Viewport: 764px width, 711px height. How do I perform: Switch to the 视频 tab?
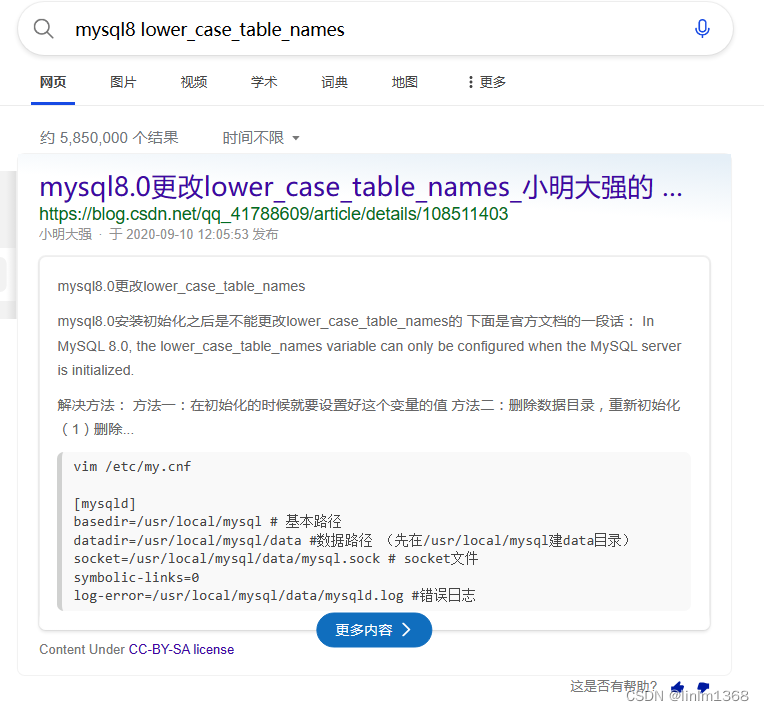tap(193, 82)
